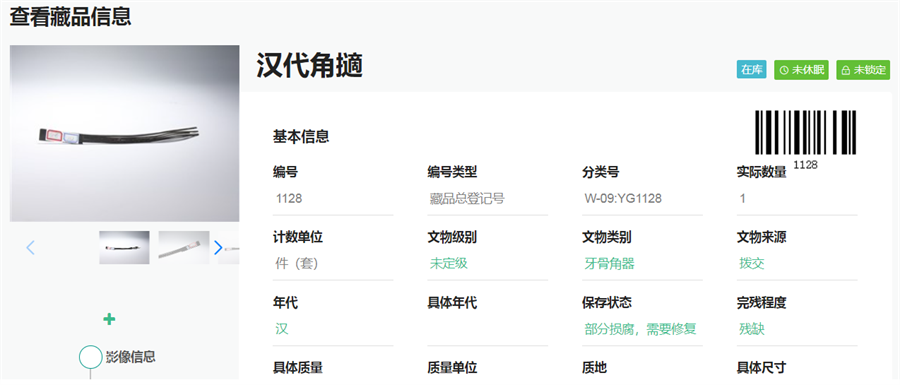Click the 分类号 label
Screen dimensions: 900x385
tap(600, 172)
